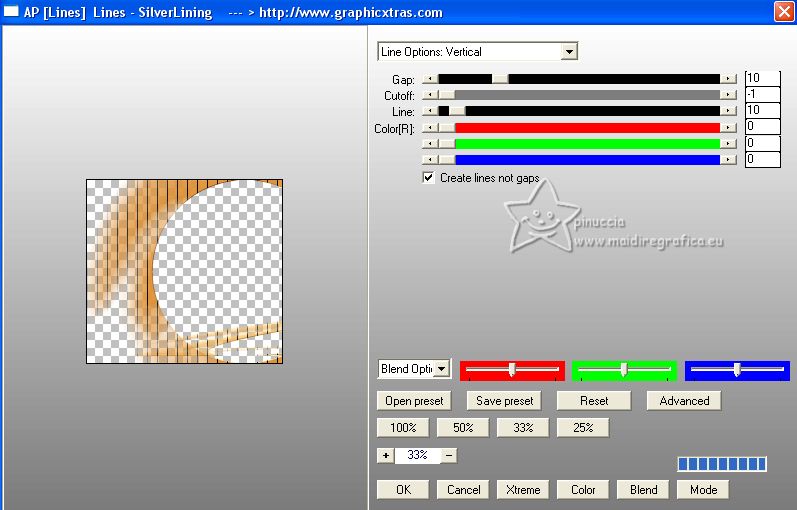Click the red color value field

pyautogui.click(x=762, y=127)
